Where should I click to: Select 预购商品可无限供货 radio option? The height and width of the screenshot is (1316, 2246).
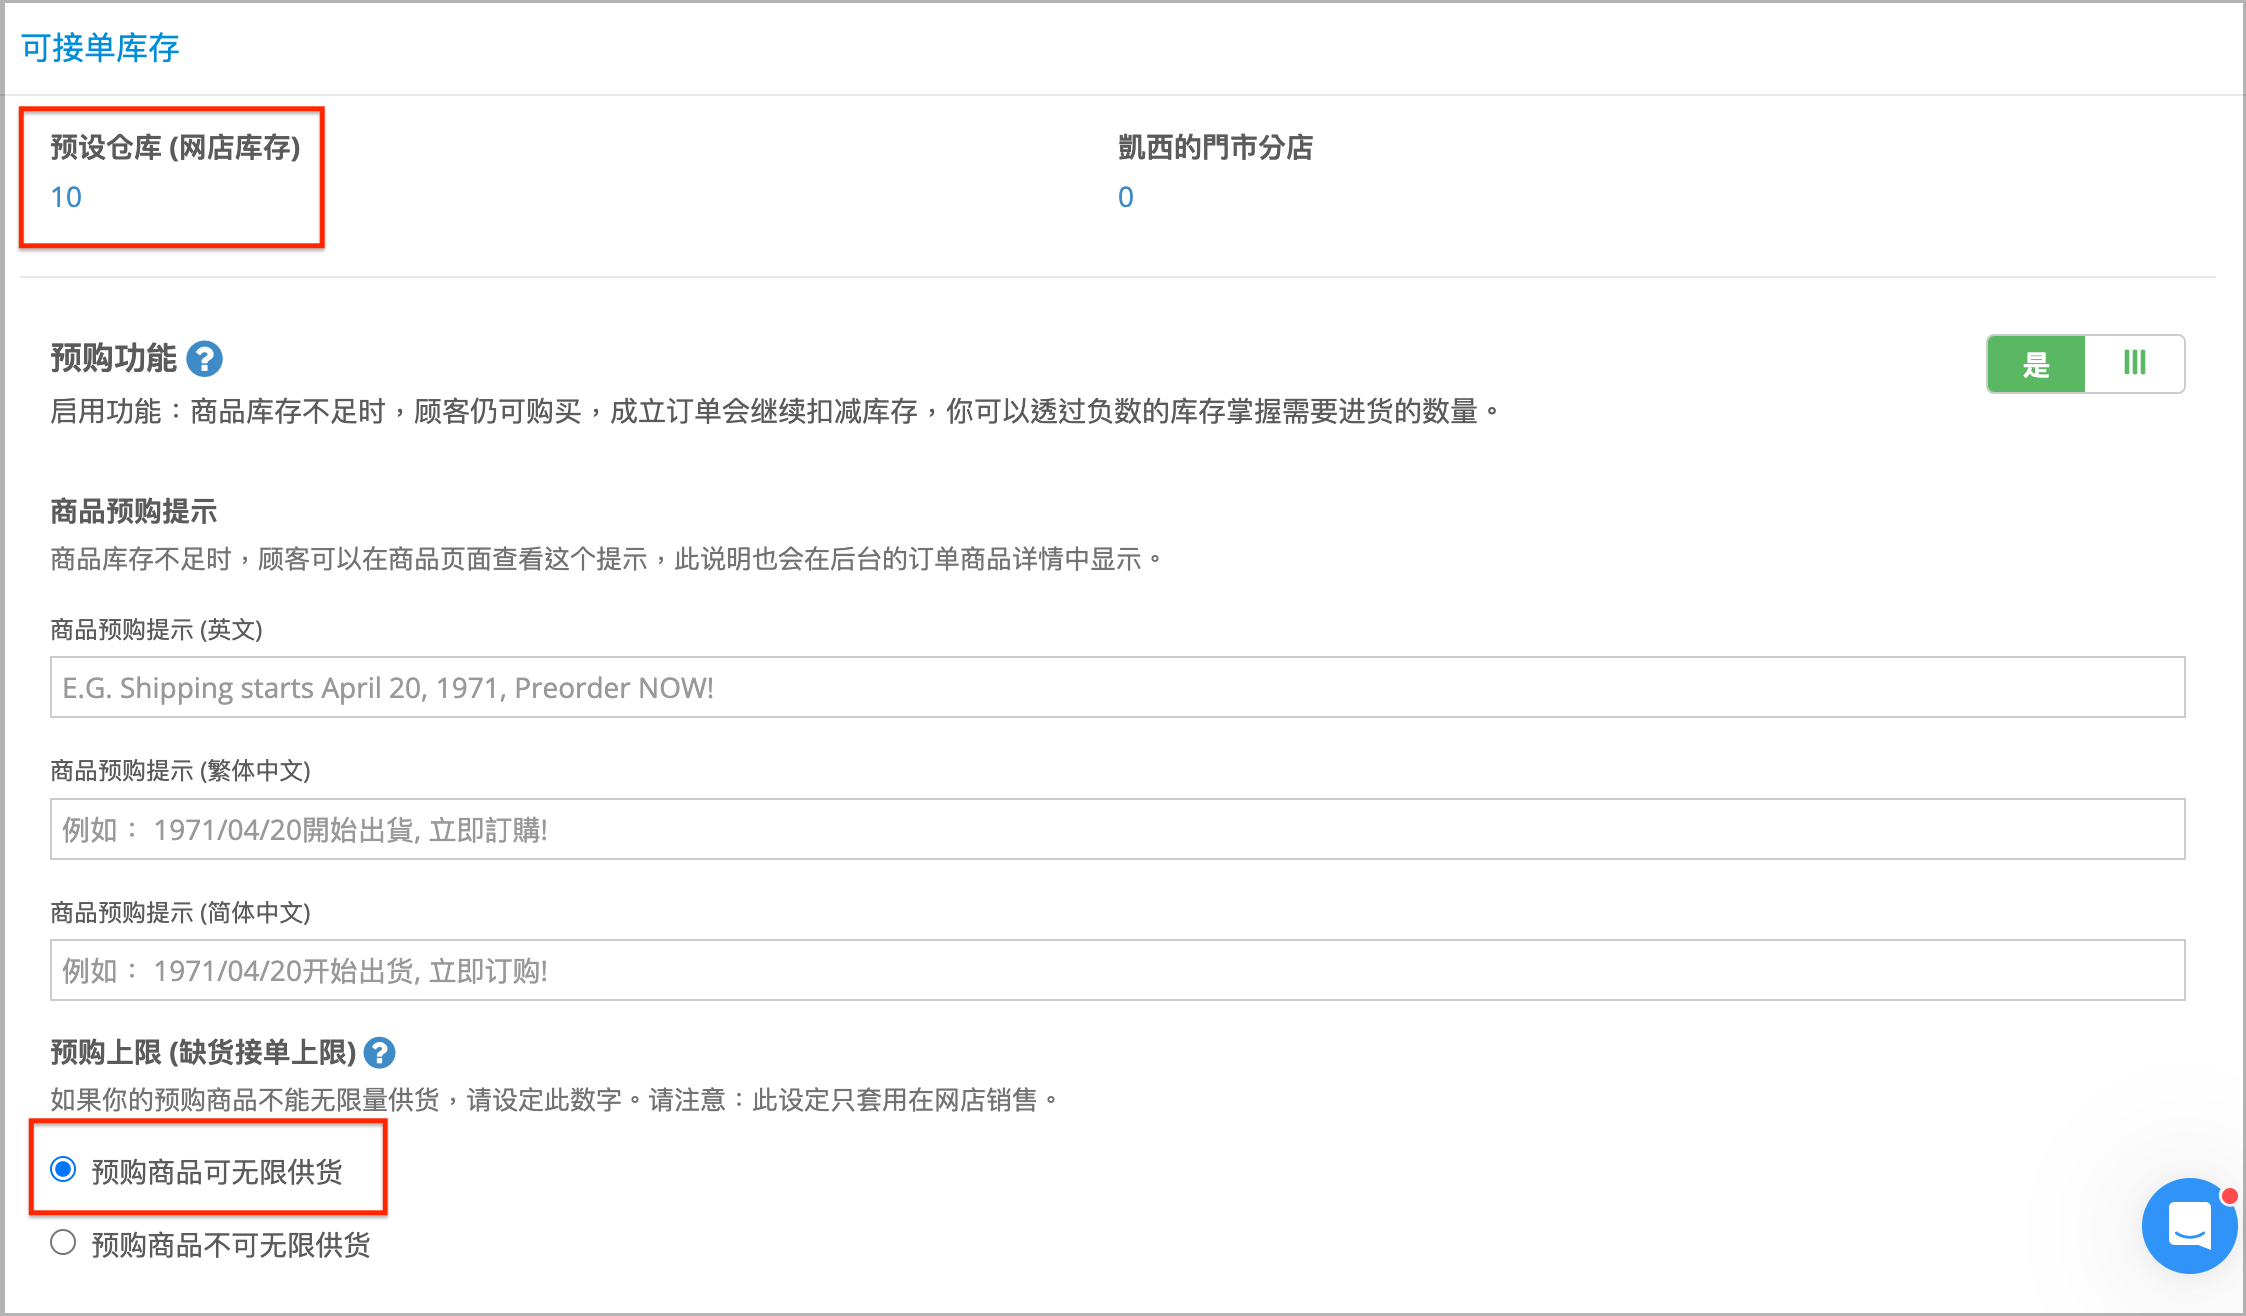[x=63, y=1169]
